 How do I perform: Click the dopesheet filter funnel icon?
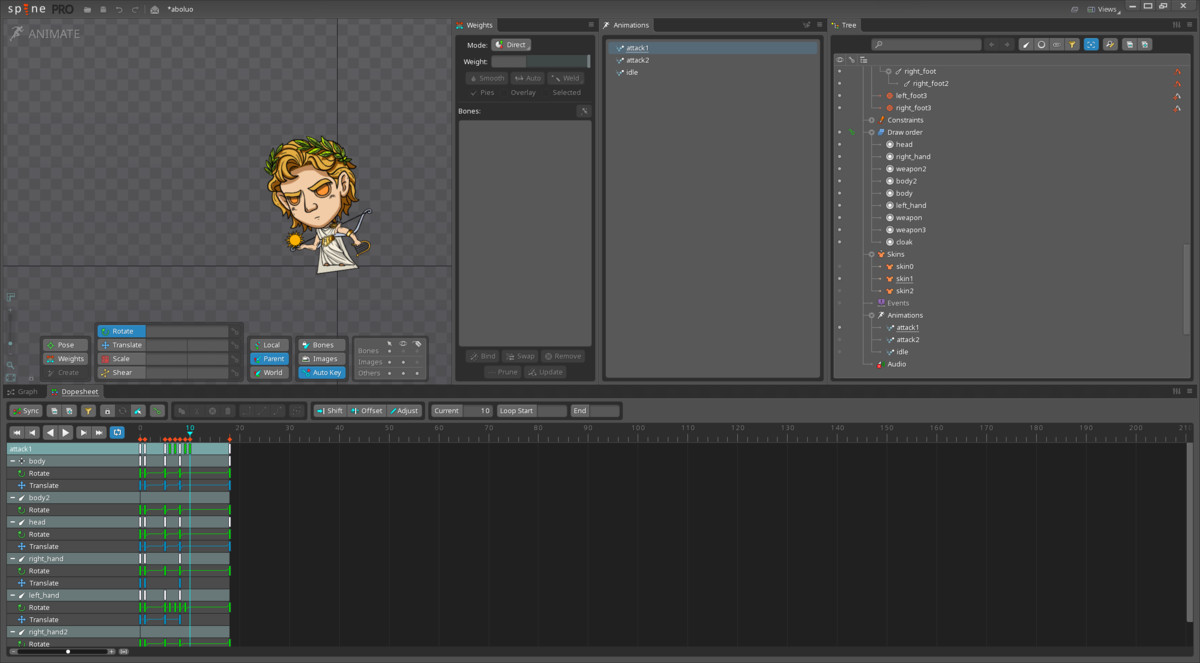point(88,411)
